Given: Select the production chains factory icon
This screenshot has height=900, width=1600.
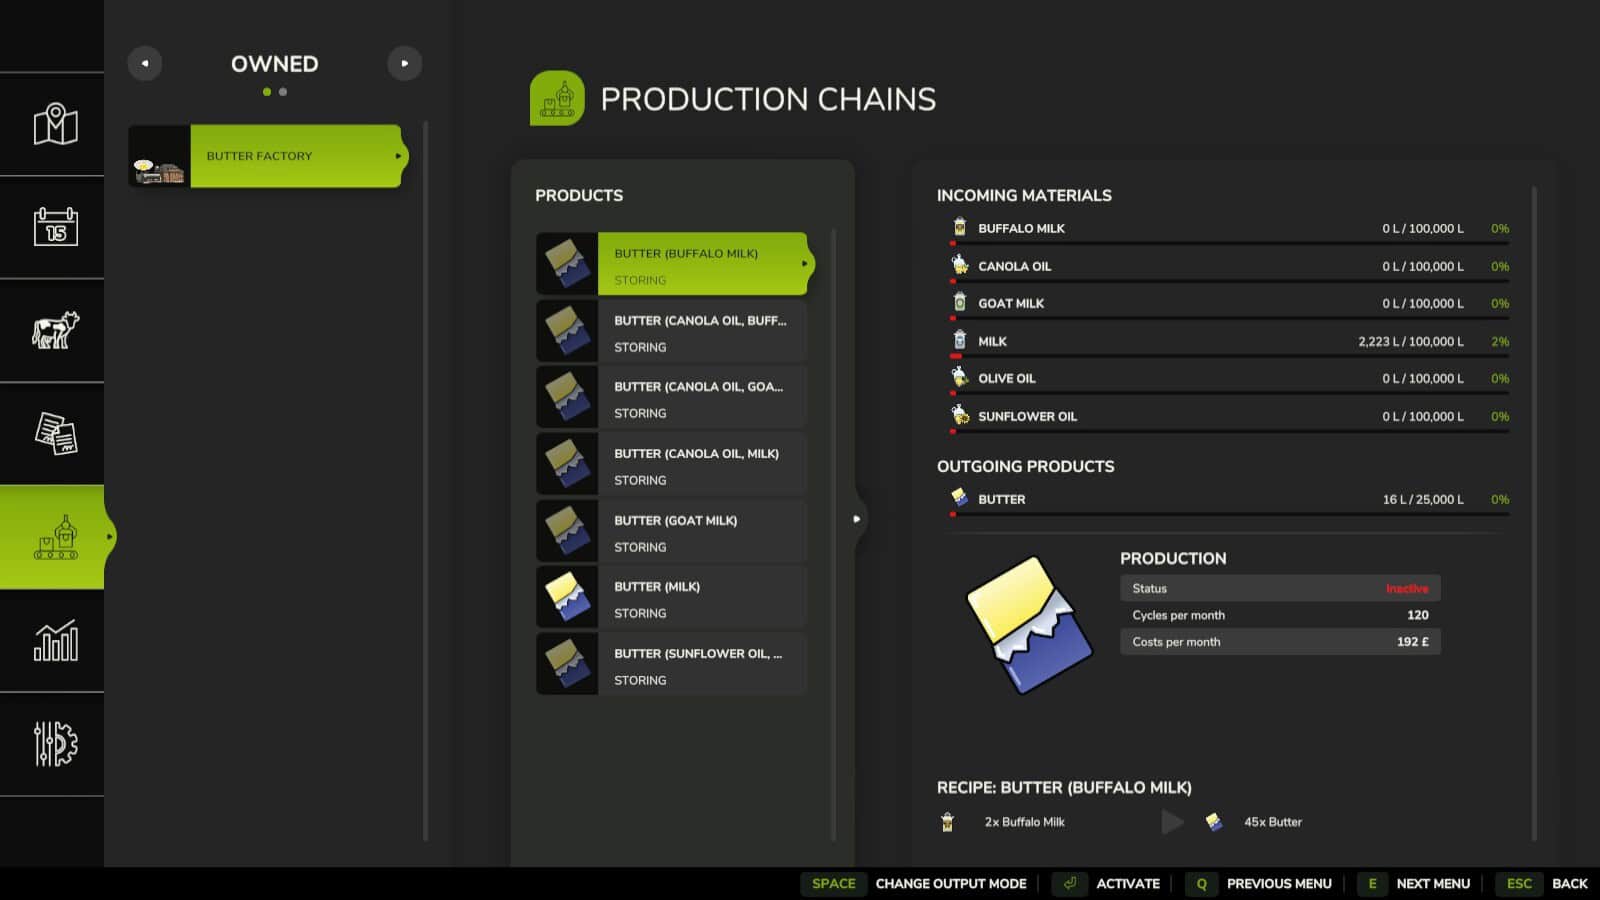Looking at the screenshot, I should click(55, 537).
